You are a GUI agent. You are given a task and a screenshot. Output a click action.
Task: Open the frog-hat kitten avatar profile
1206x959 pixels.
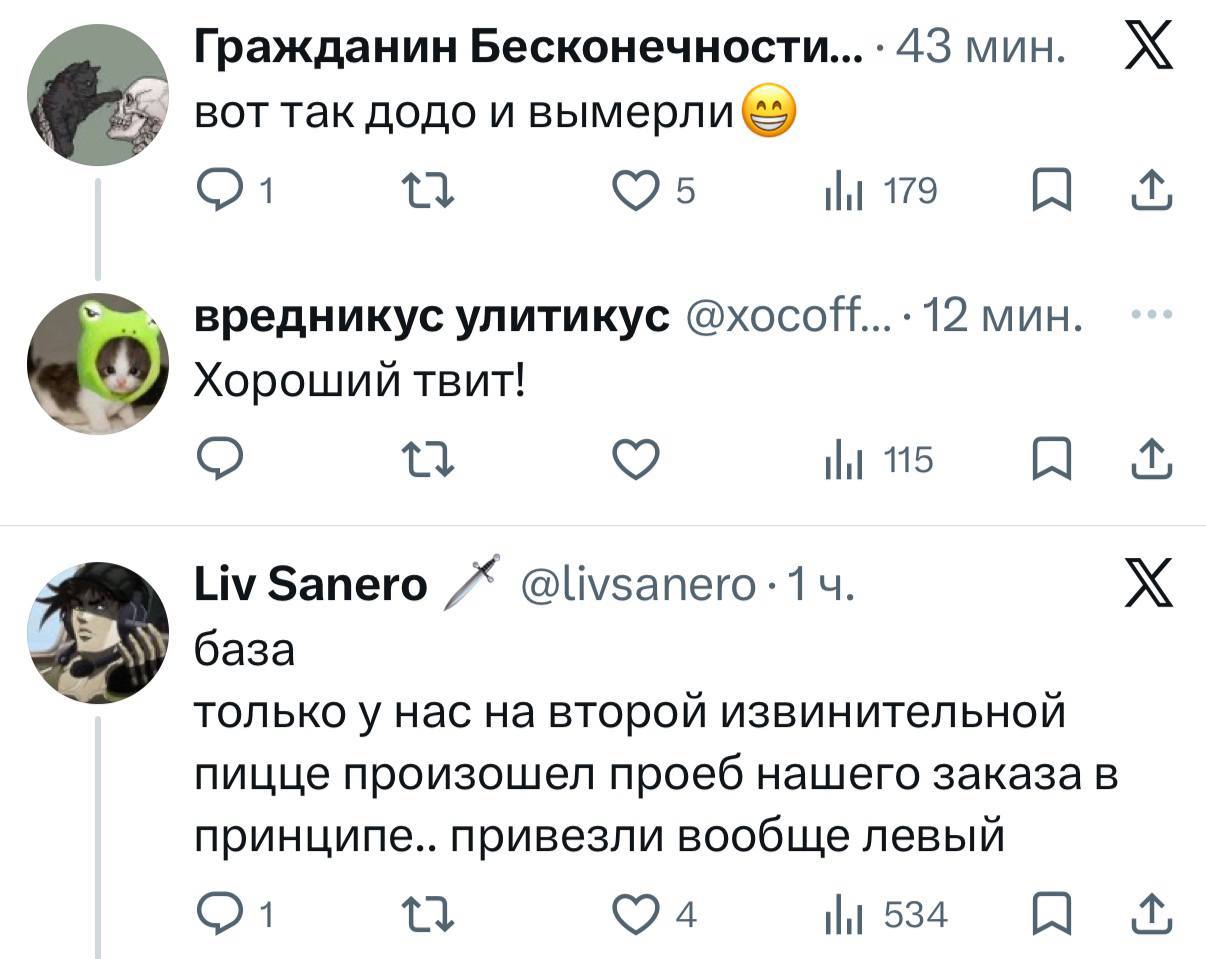97,363
